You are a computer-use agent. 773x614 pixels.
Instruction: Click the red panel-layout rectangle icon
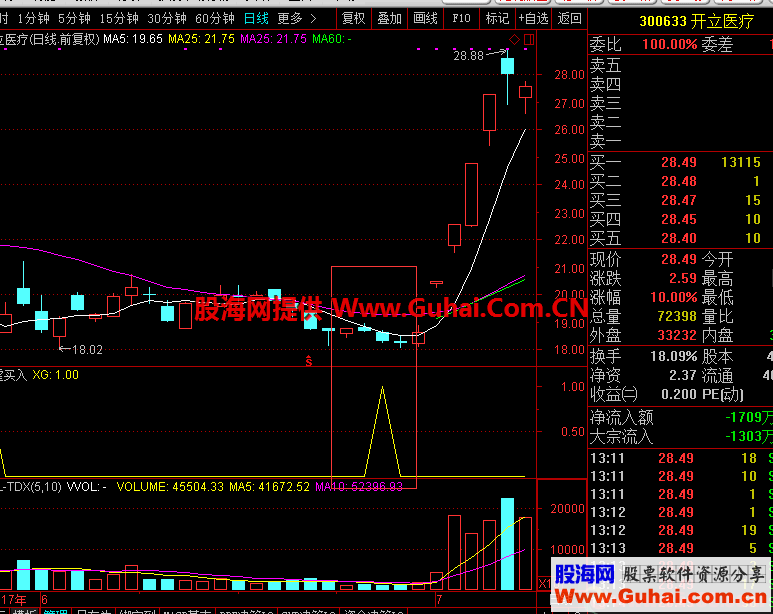tap(529, 39)
